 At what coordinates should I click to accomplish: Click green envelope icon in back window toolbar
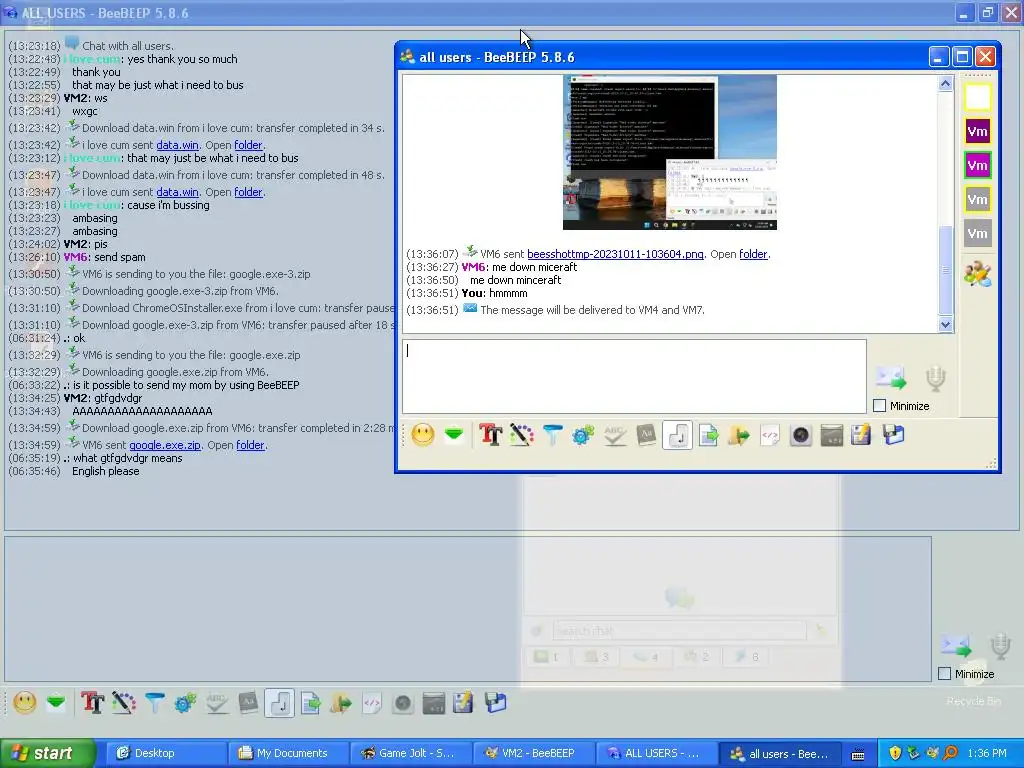pos(56,703)
